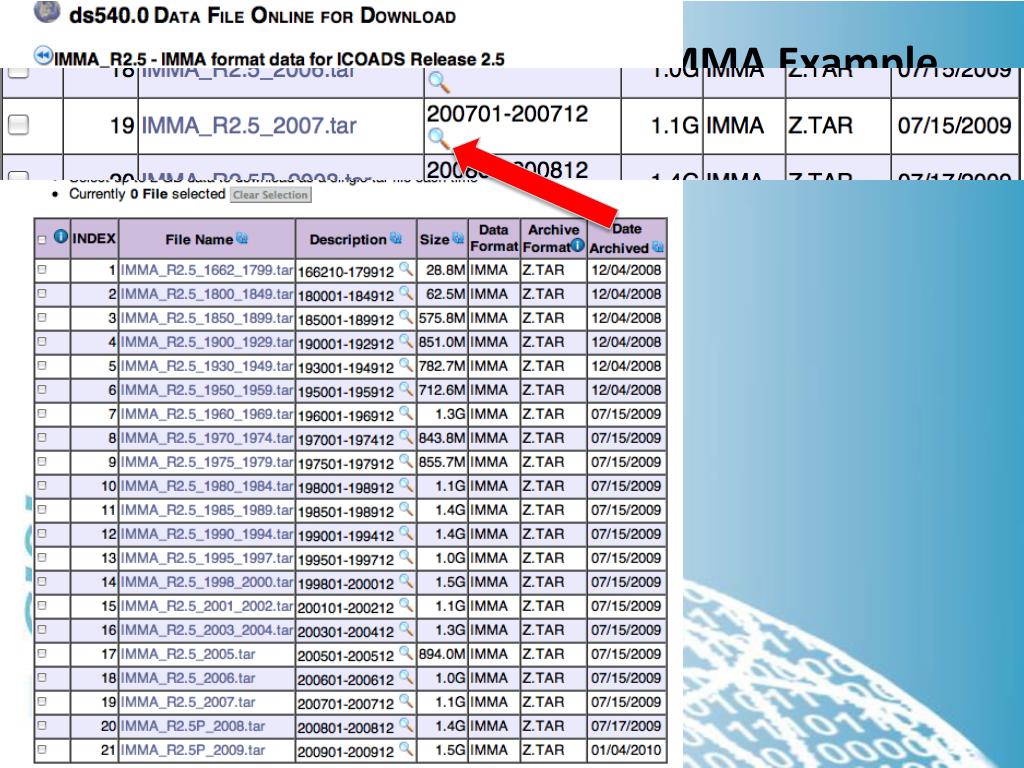The image size is (1024, 768).
Task: Tick the large checkbox in the enlarged row 19 inset
Action: coord(18,124)
